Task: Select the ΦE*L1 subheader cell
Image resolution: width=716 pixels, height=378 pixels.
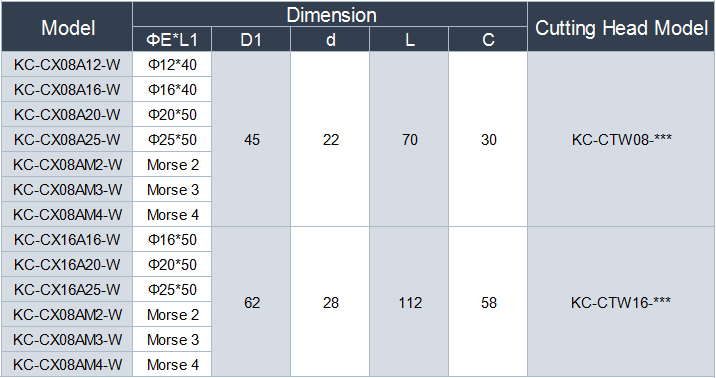Action: coord(172,39)
